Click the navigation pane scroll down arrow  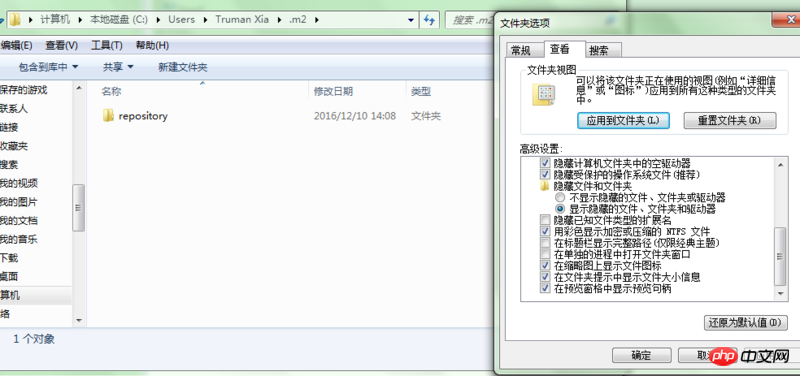click(x=79, y=320)
